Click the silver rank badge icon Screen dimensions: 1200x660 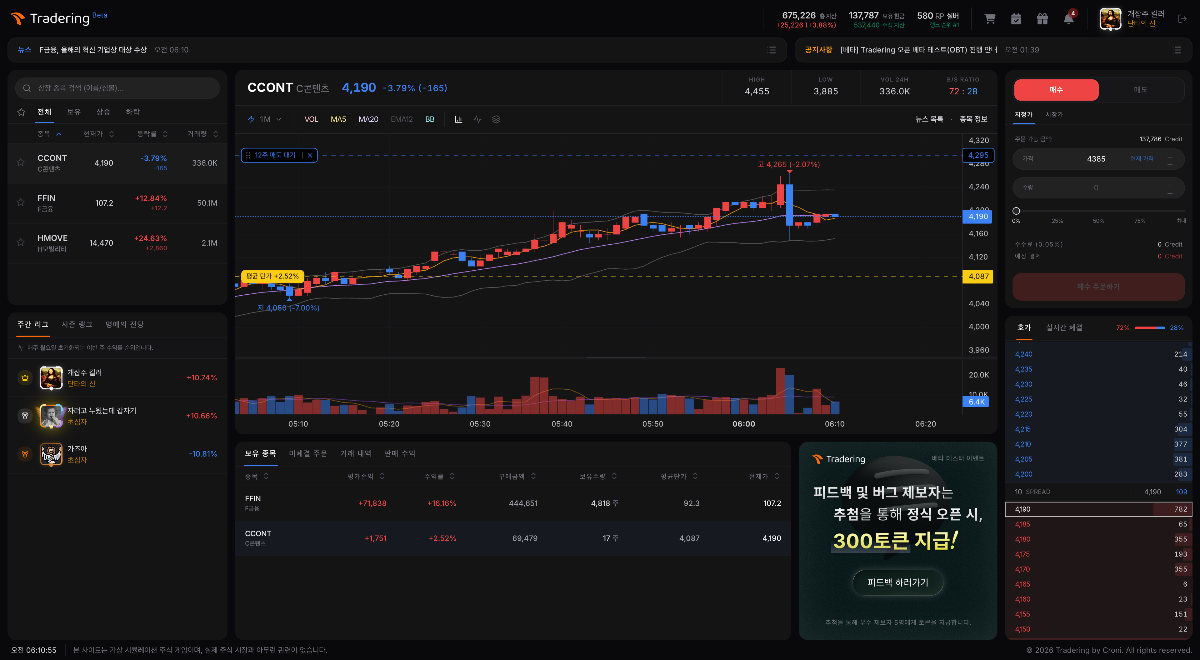pyautogui.click(x=24, y=415)
